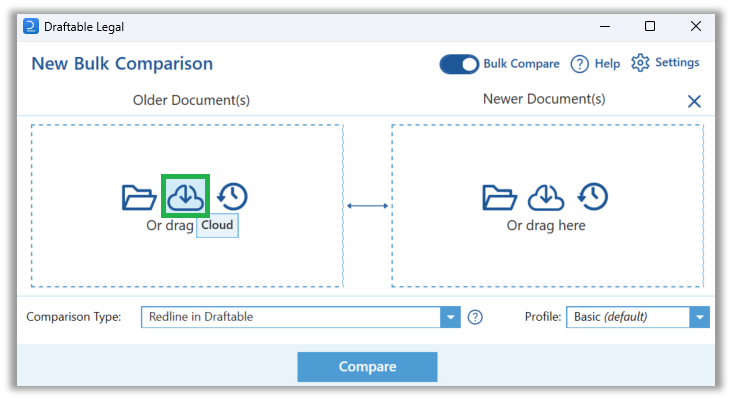732x400 pixels.
Task: Click the Comparison Type label
Action: pos(73,317)
